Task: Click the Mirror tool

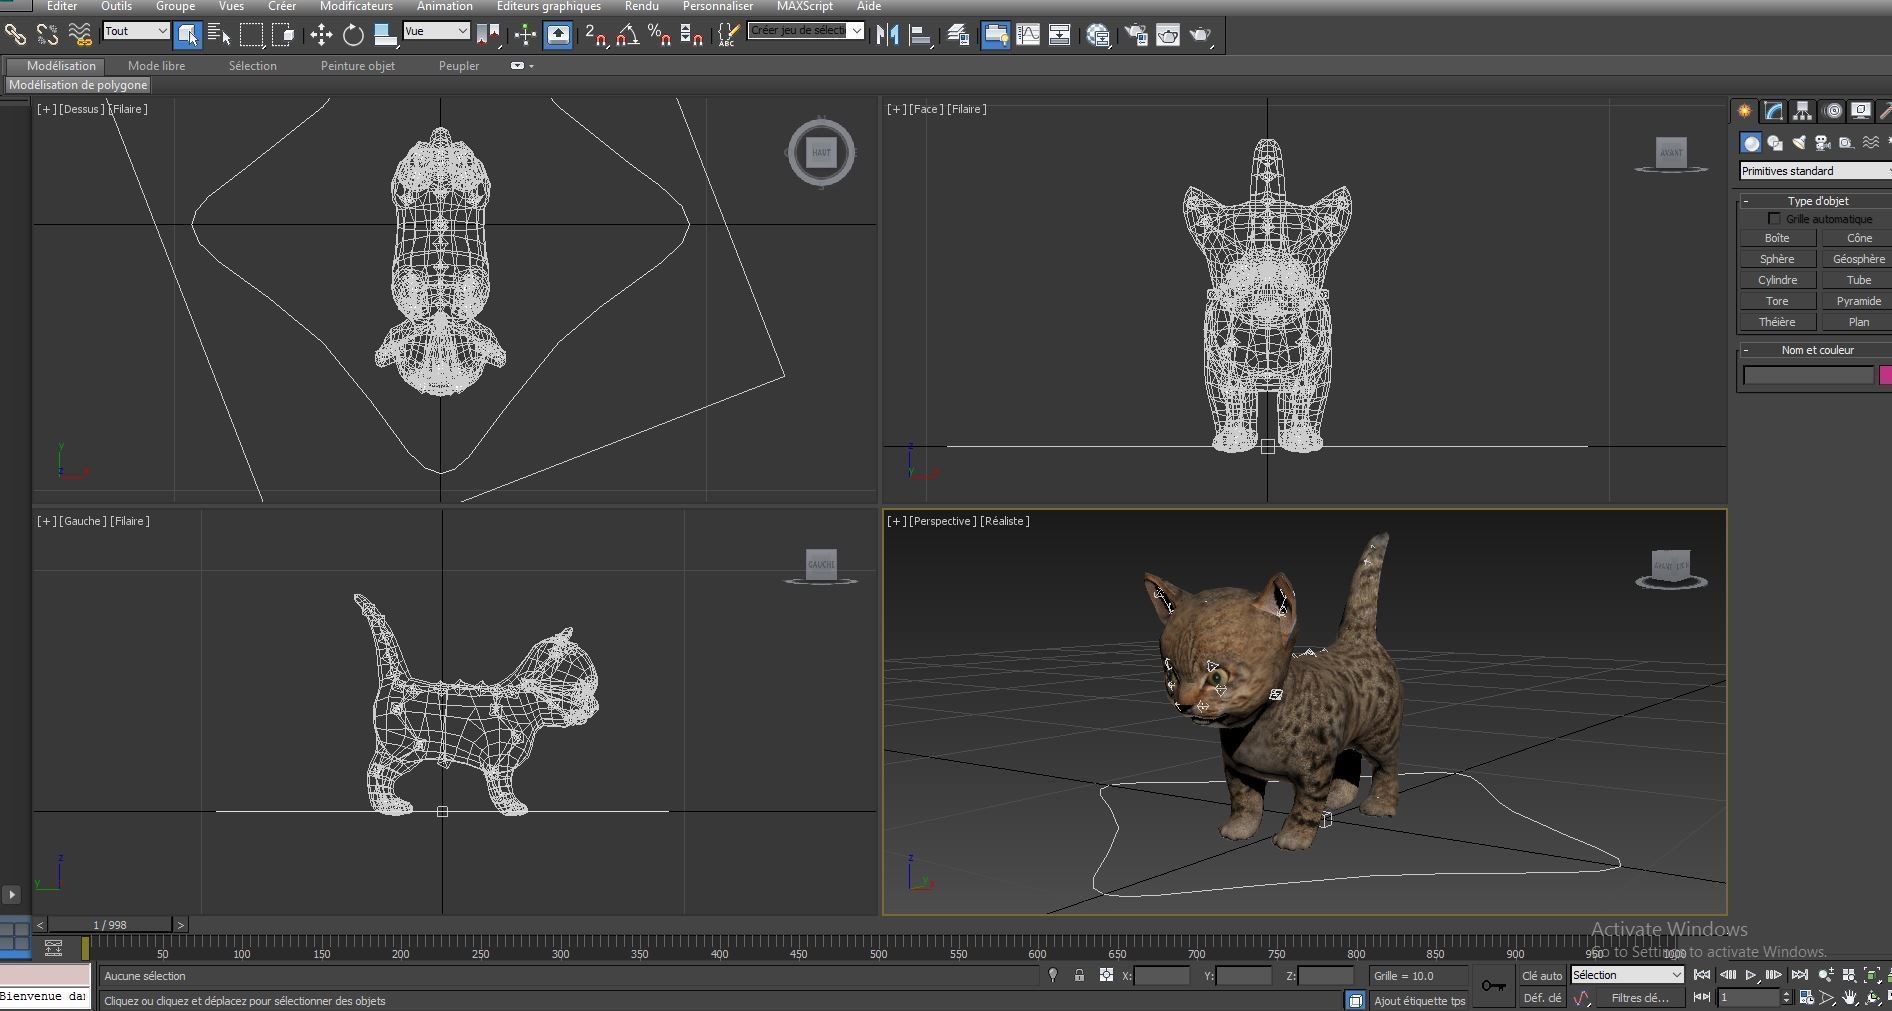Action: (887, 35)
